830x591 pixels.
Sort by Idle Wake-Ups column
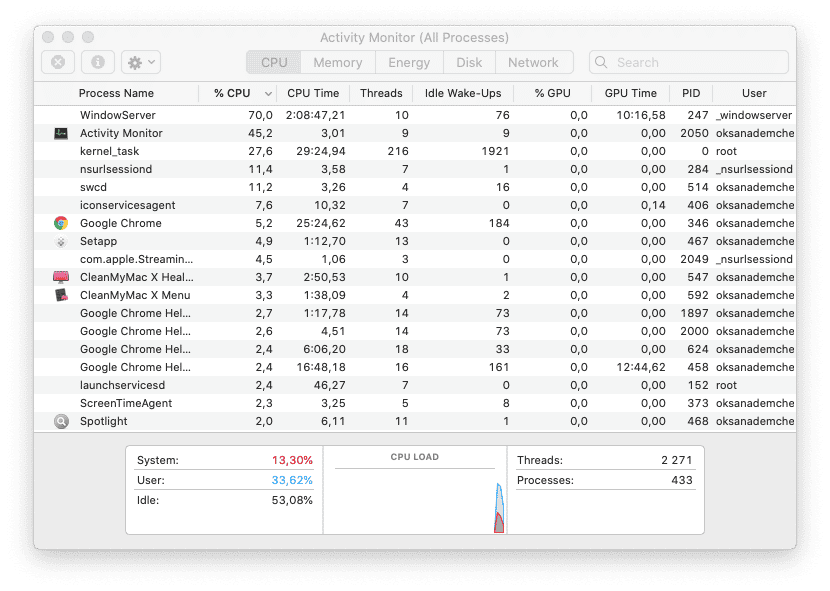pyautogui.click(x=463, y=93)
